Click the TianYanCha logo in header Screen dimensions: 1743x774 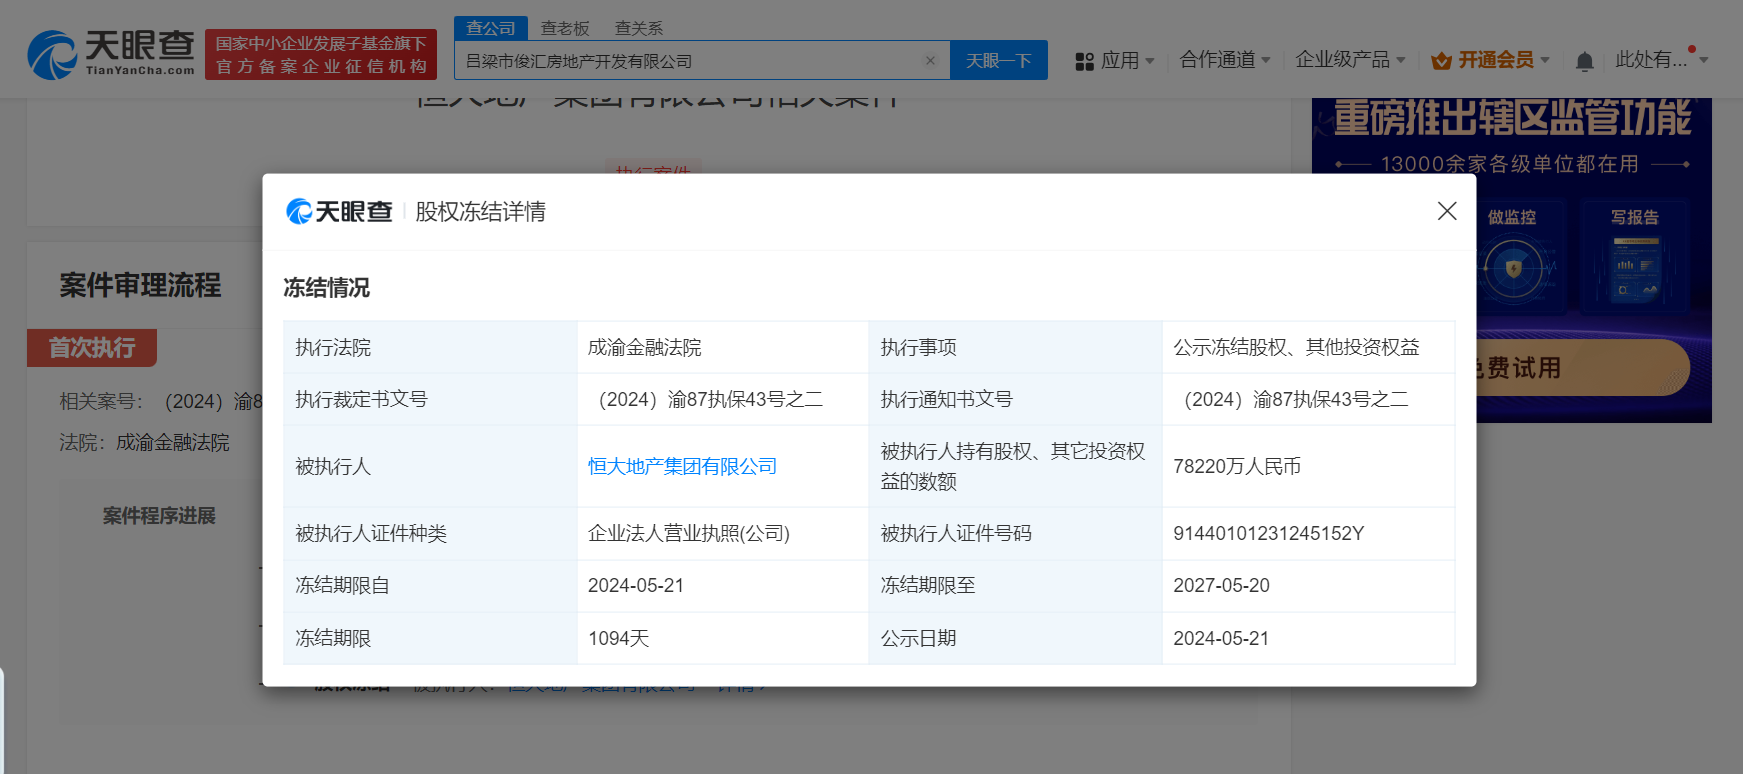click(111, 54)
